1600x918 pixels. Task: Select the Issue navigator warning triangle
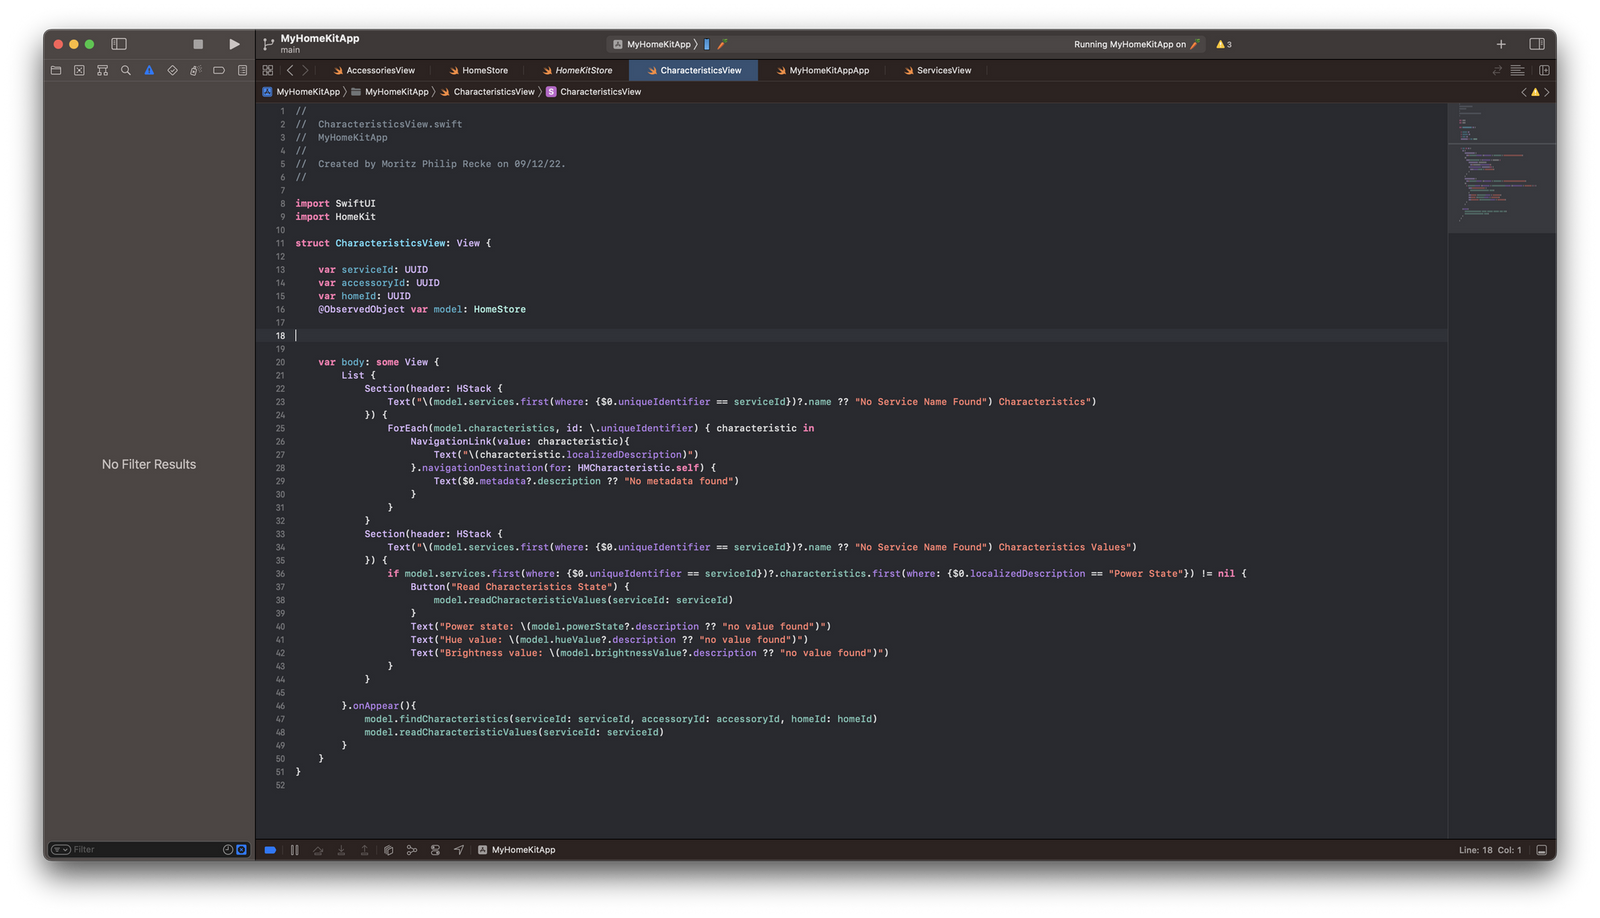(x=147, y=70)
